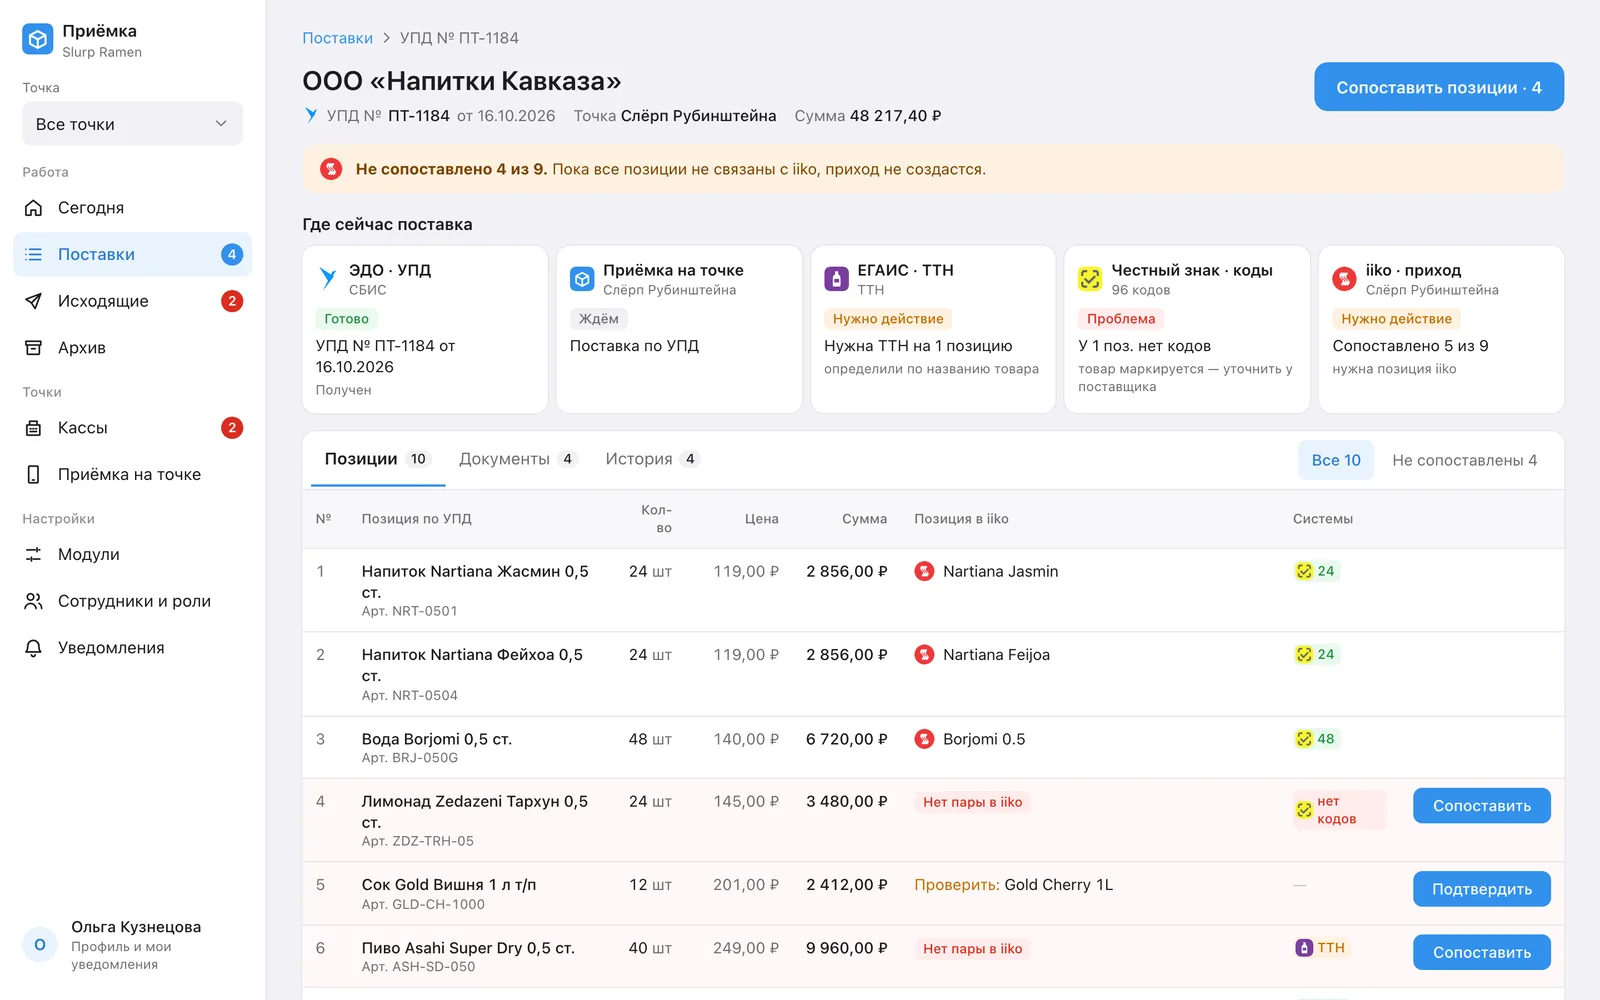
Task: Click Сопоставить for Лимонад Zedazeni Тархун
Action: 1482,806
